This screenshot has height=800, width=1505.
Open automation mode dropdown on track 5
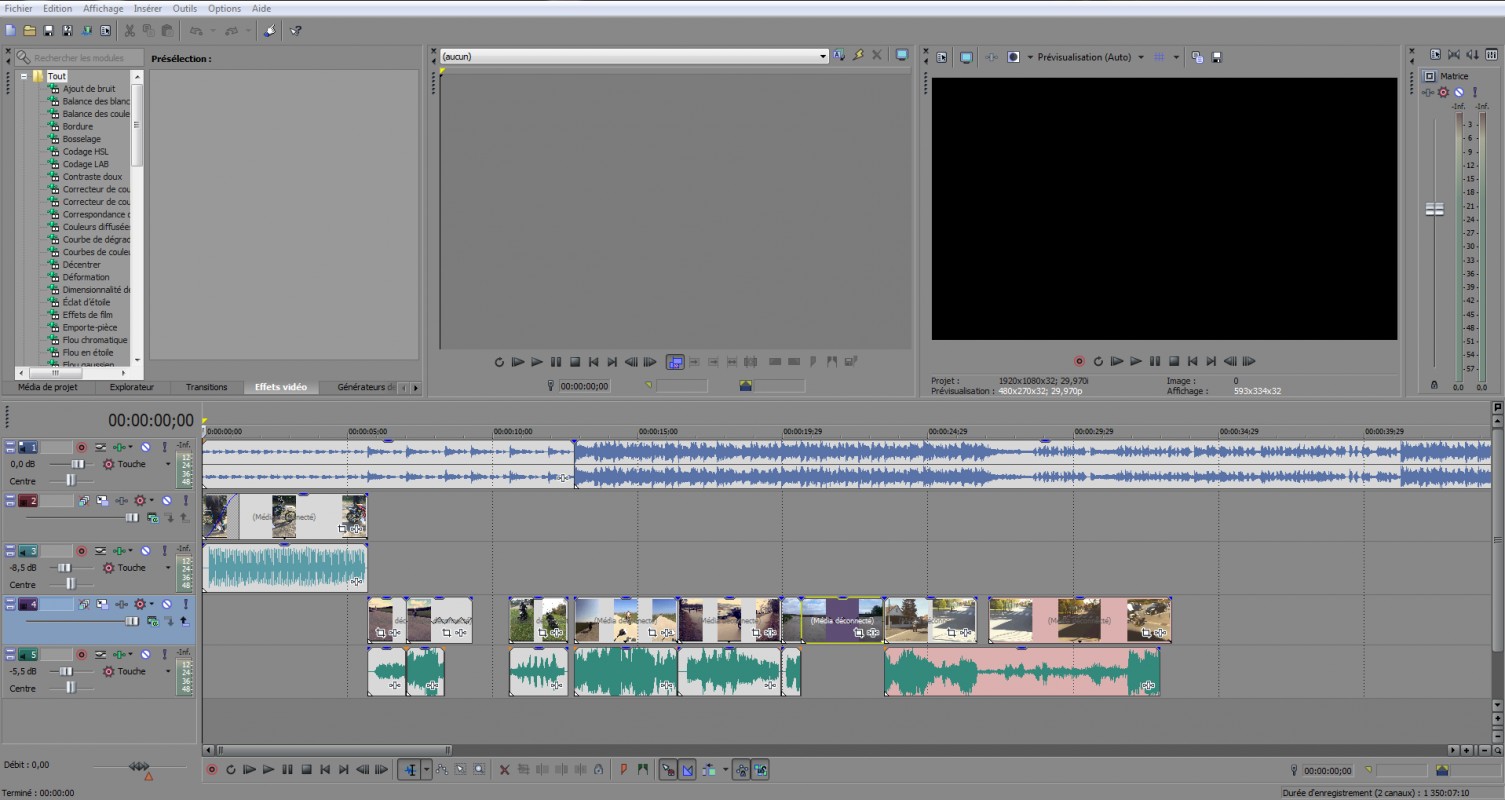168,672
